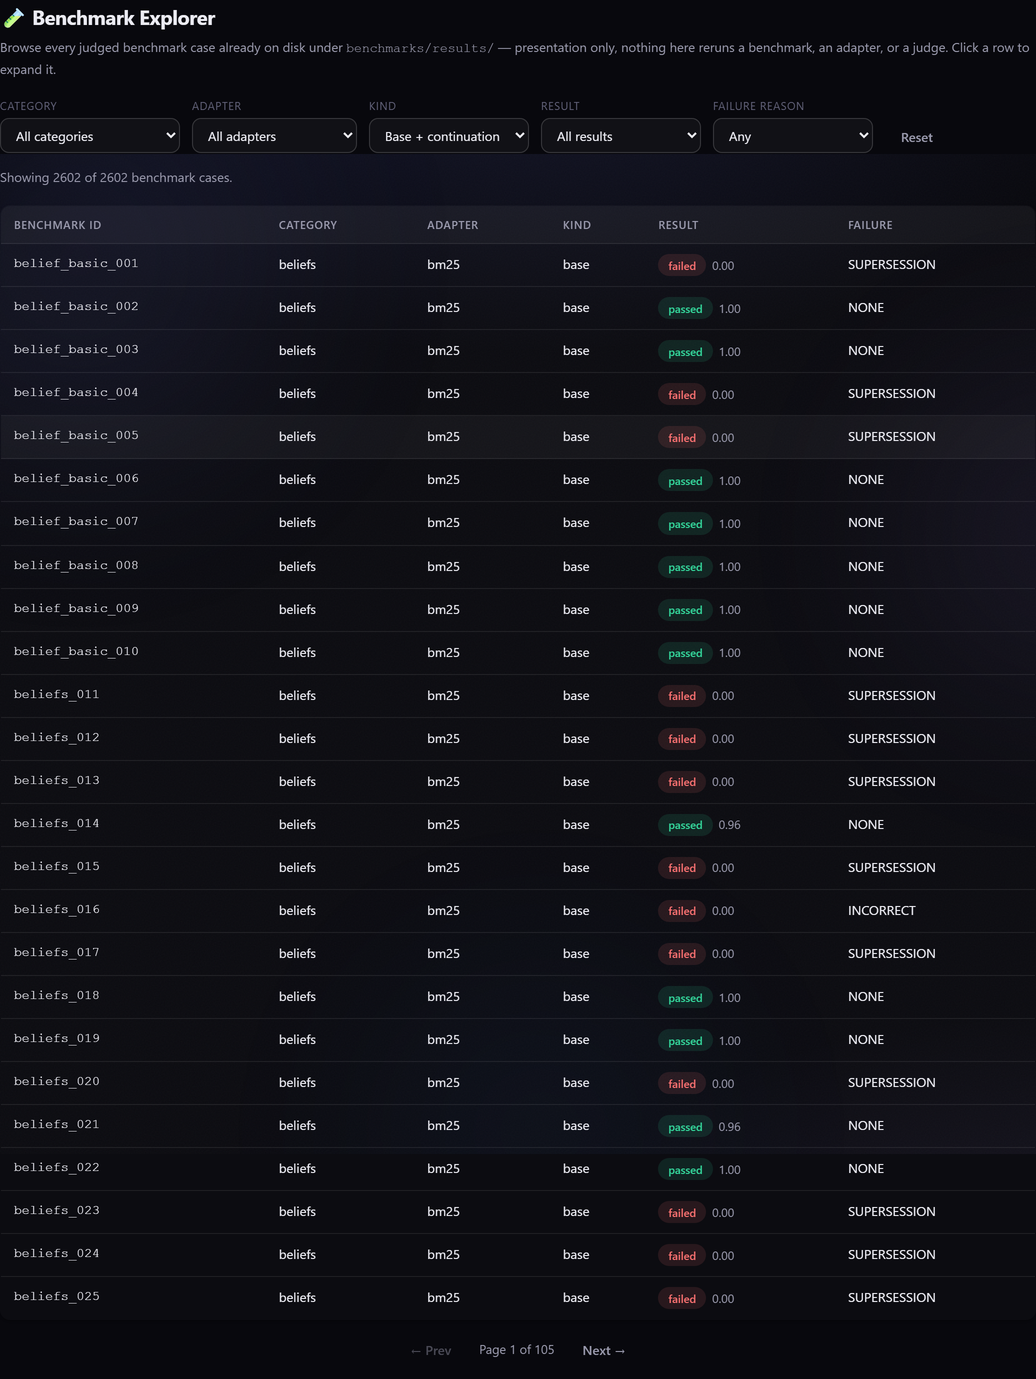Screen dimensions: 1036x1379
Task: Click the Kind column header
Action: tap(577, 225)
